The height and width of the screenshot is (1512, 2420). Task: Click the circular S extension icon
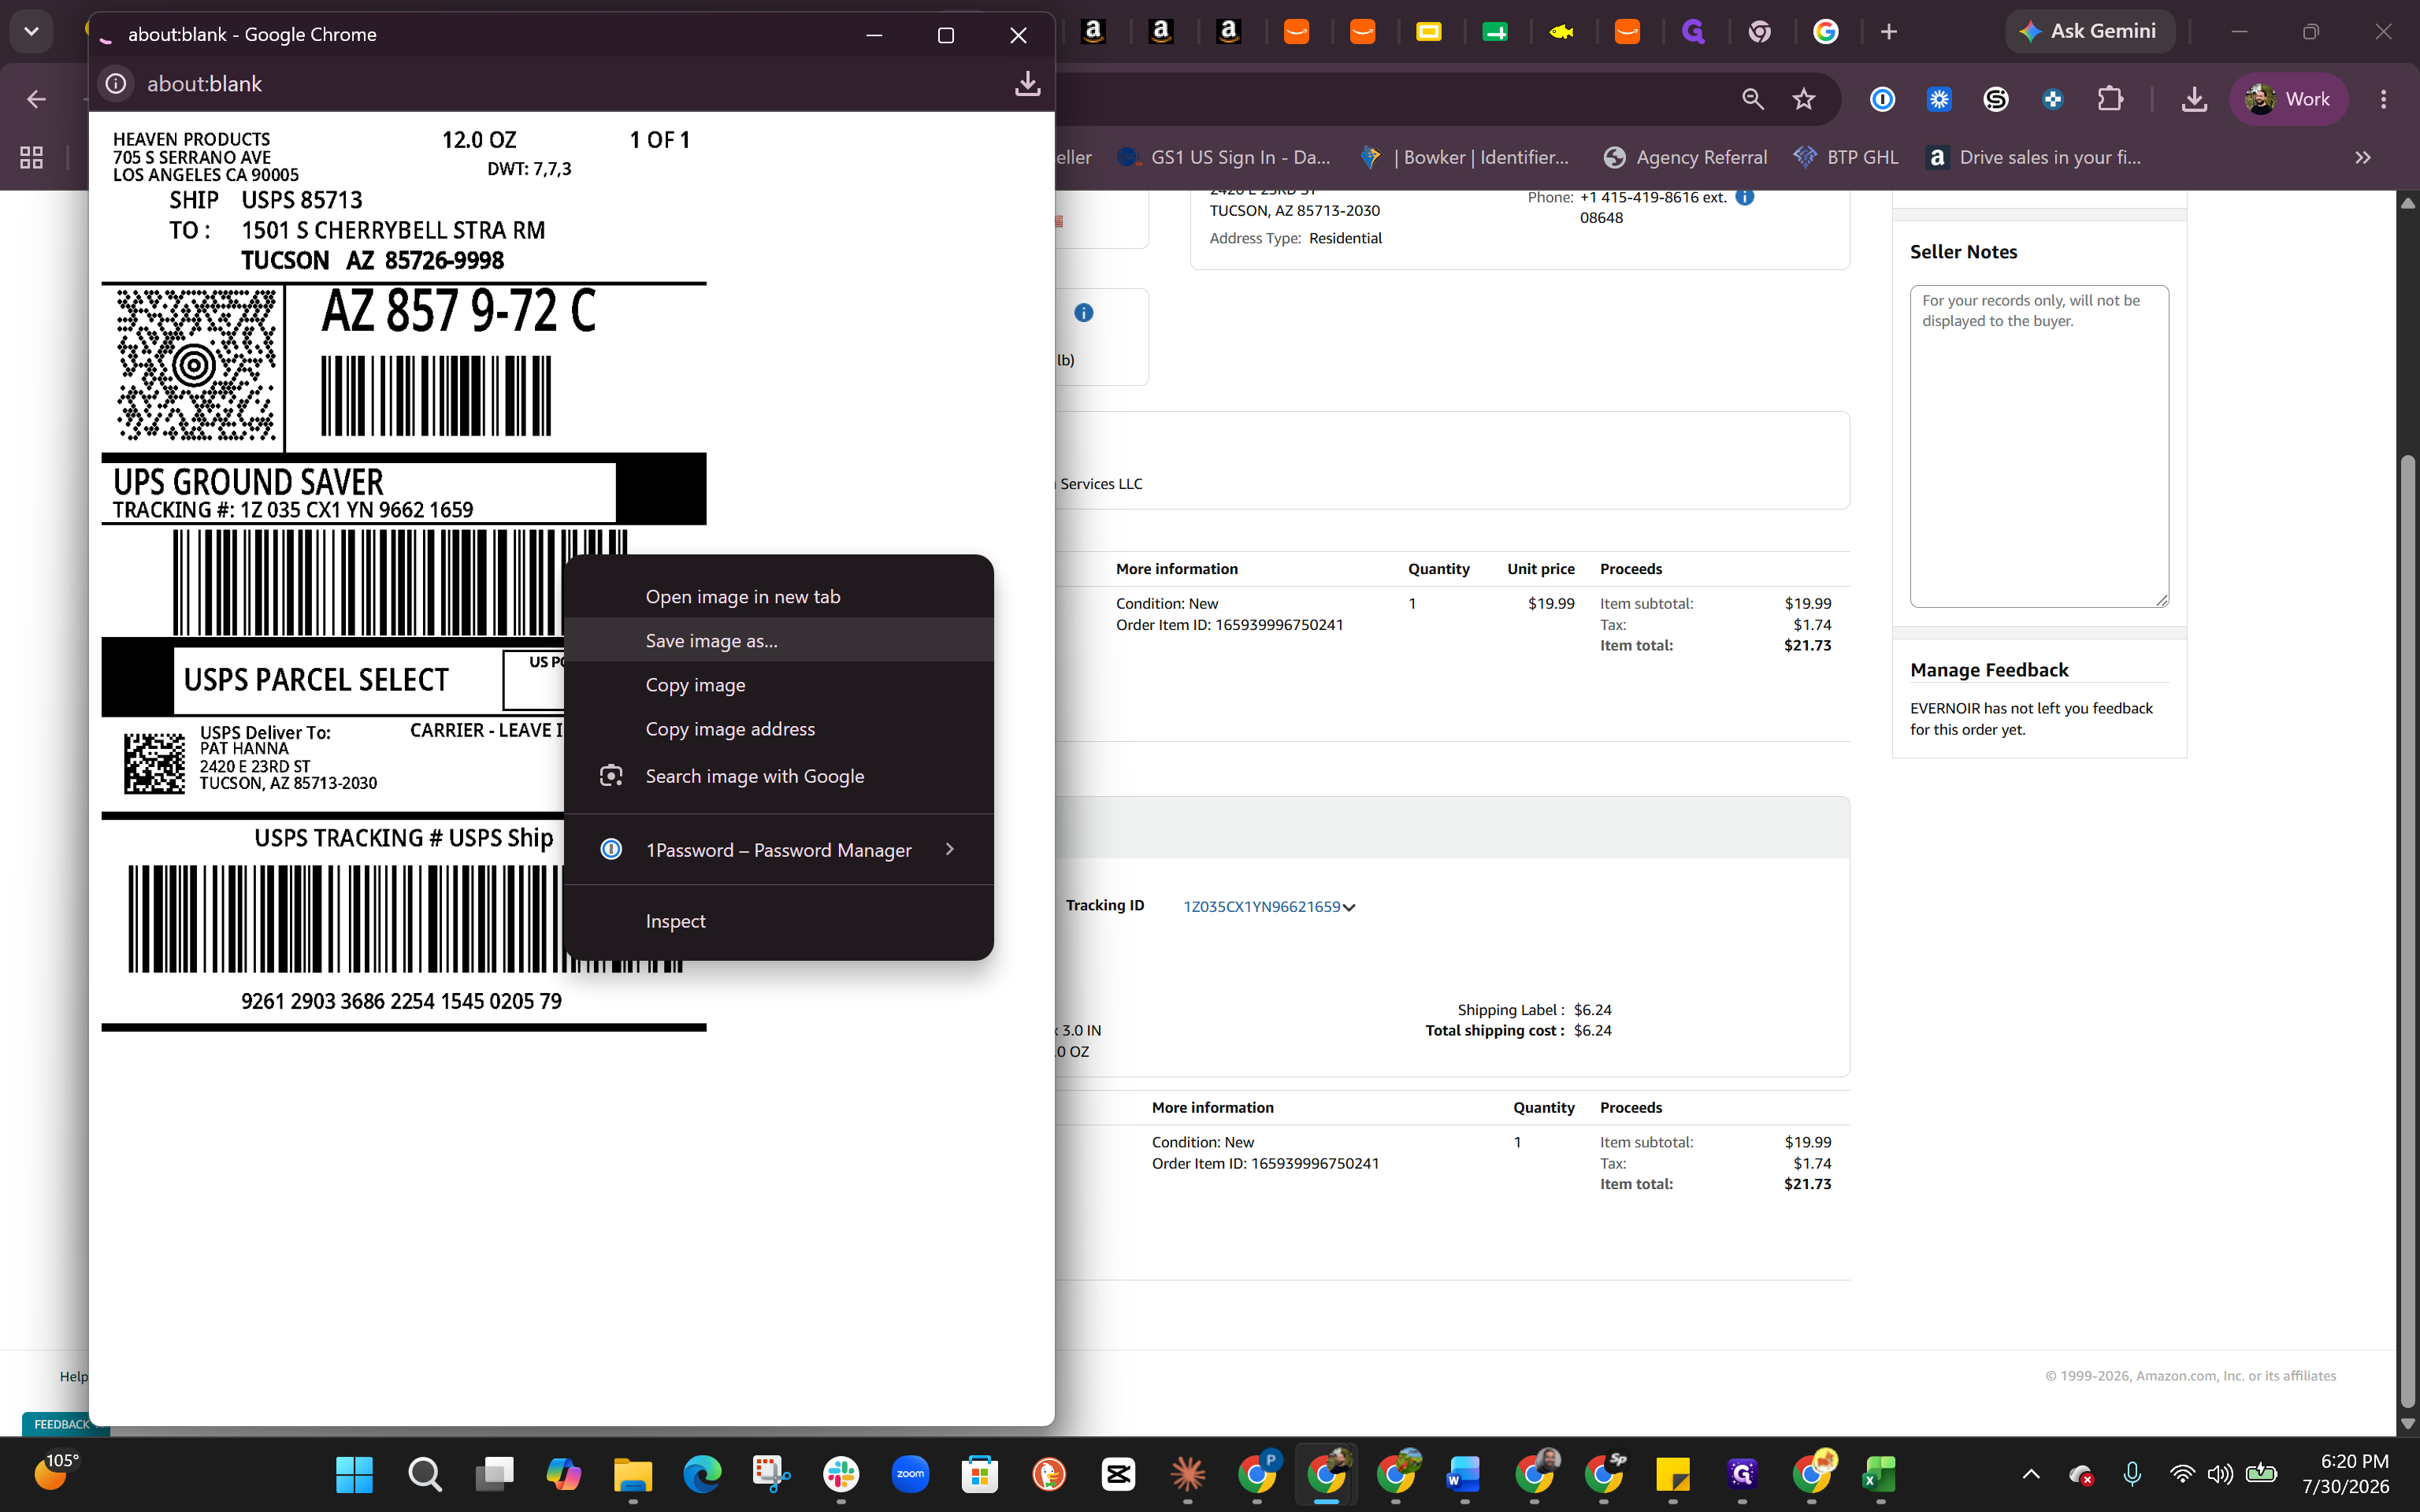tap(1996, 99)
